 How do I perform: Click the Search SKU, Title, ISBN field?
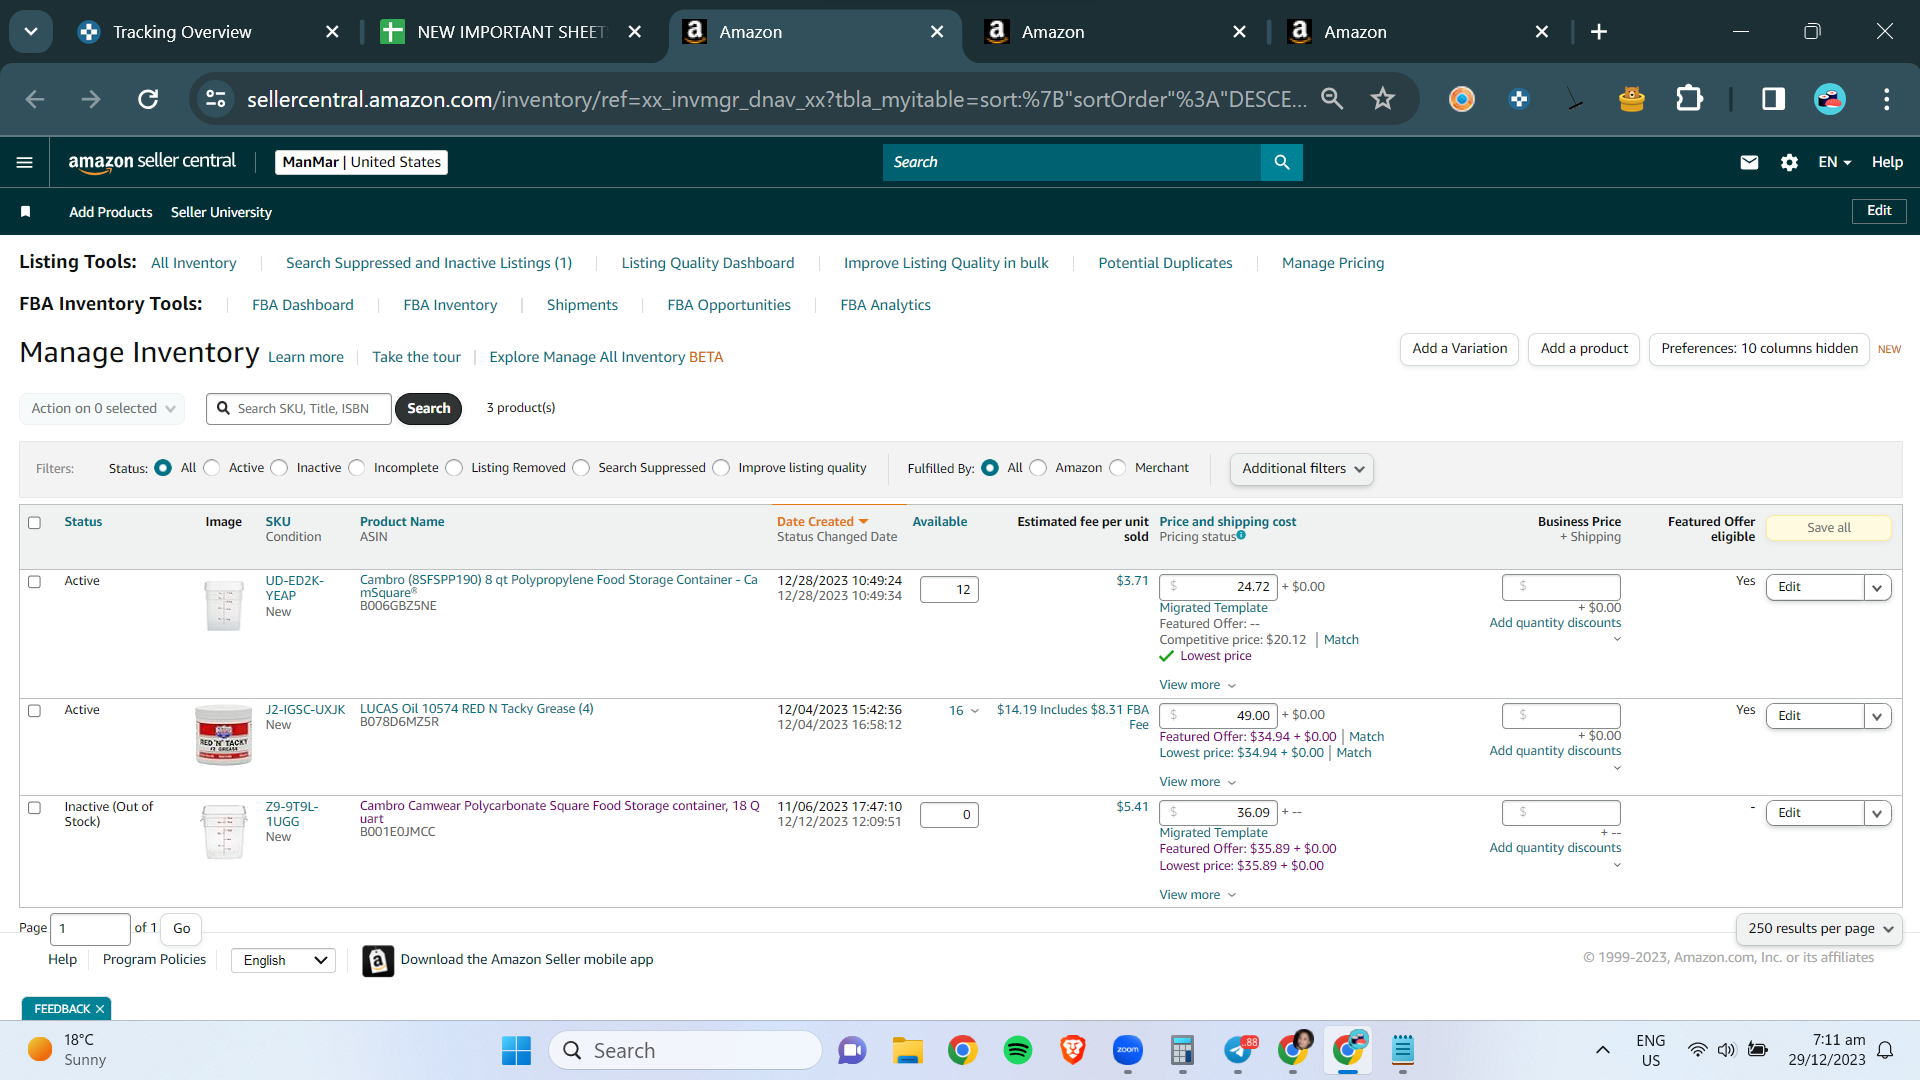tap(299, 408)
